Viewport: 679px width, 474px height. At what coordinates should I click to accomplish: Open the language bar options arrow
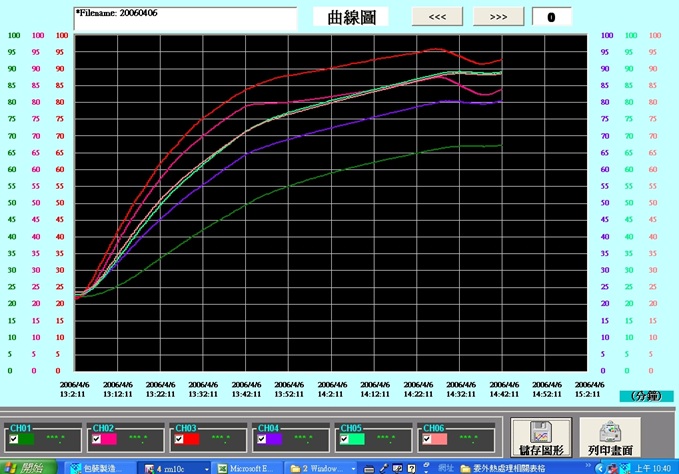click(426, 471)
